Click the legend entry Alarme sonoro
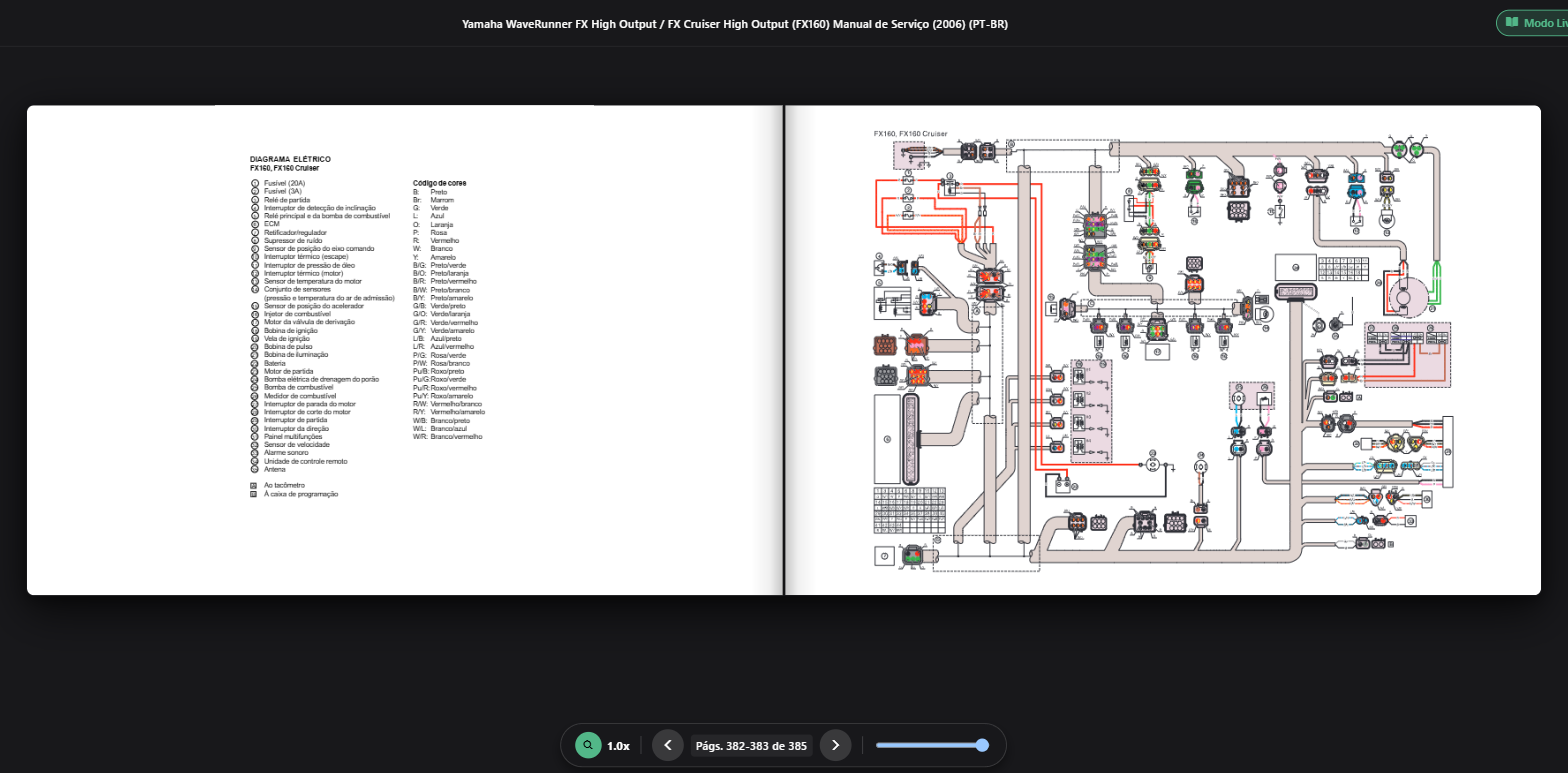Viewport: 1568px width, 773px height. (286, 453)
